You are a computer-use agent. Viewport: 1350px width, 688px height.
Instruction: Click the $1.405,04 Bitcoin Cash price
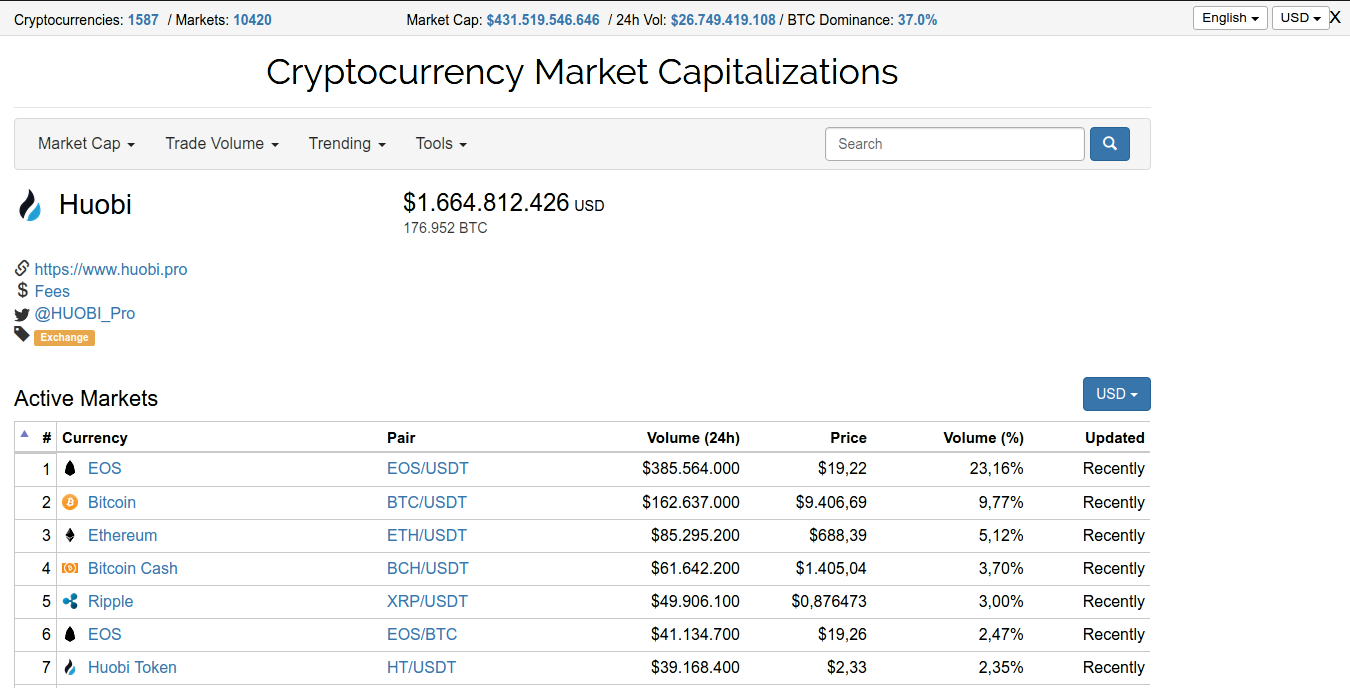pos(831,568)
